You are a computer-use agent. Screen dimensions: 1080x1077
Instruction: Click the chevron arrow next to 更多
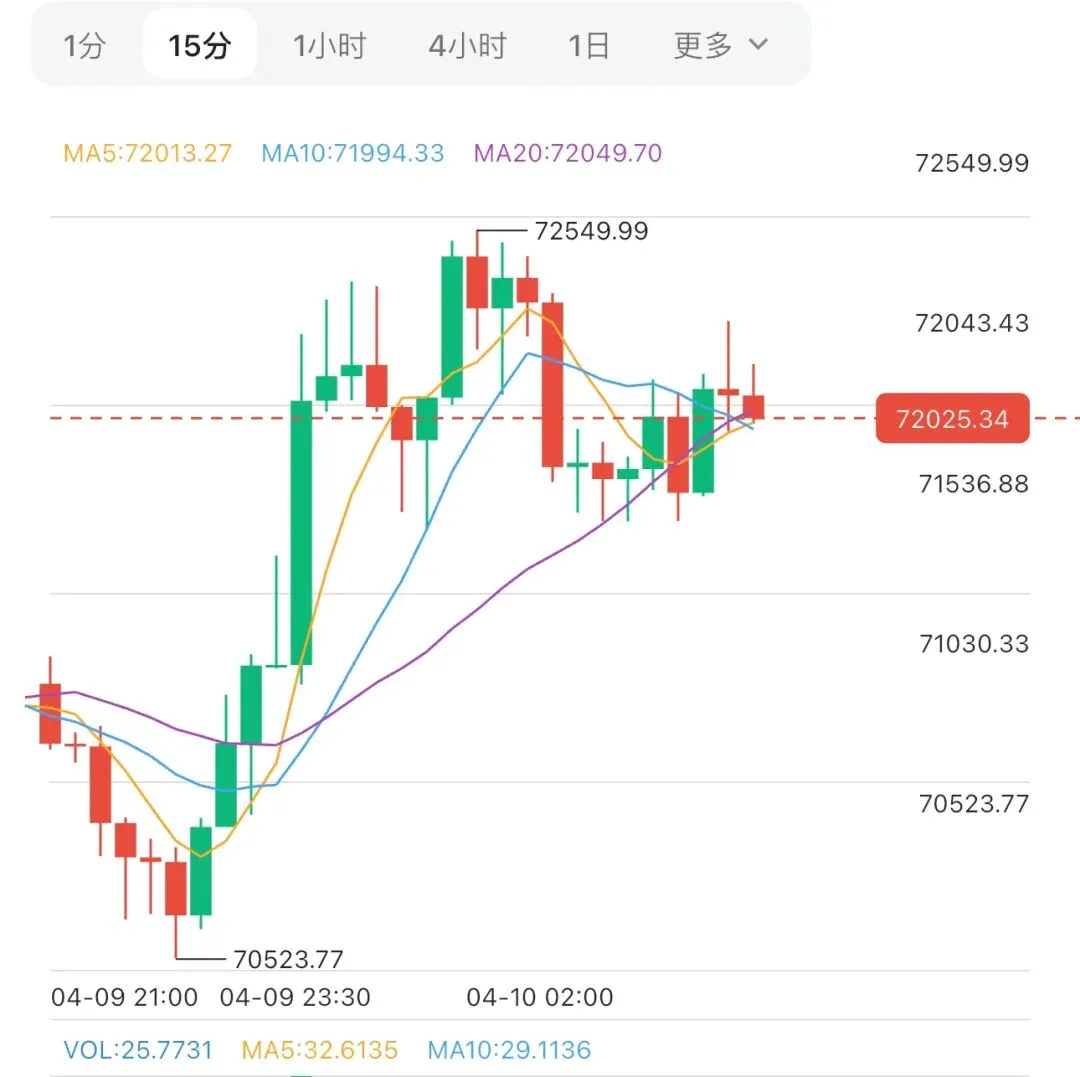(758, 45)
